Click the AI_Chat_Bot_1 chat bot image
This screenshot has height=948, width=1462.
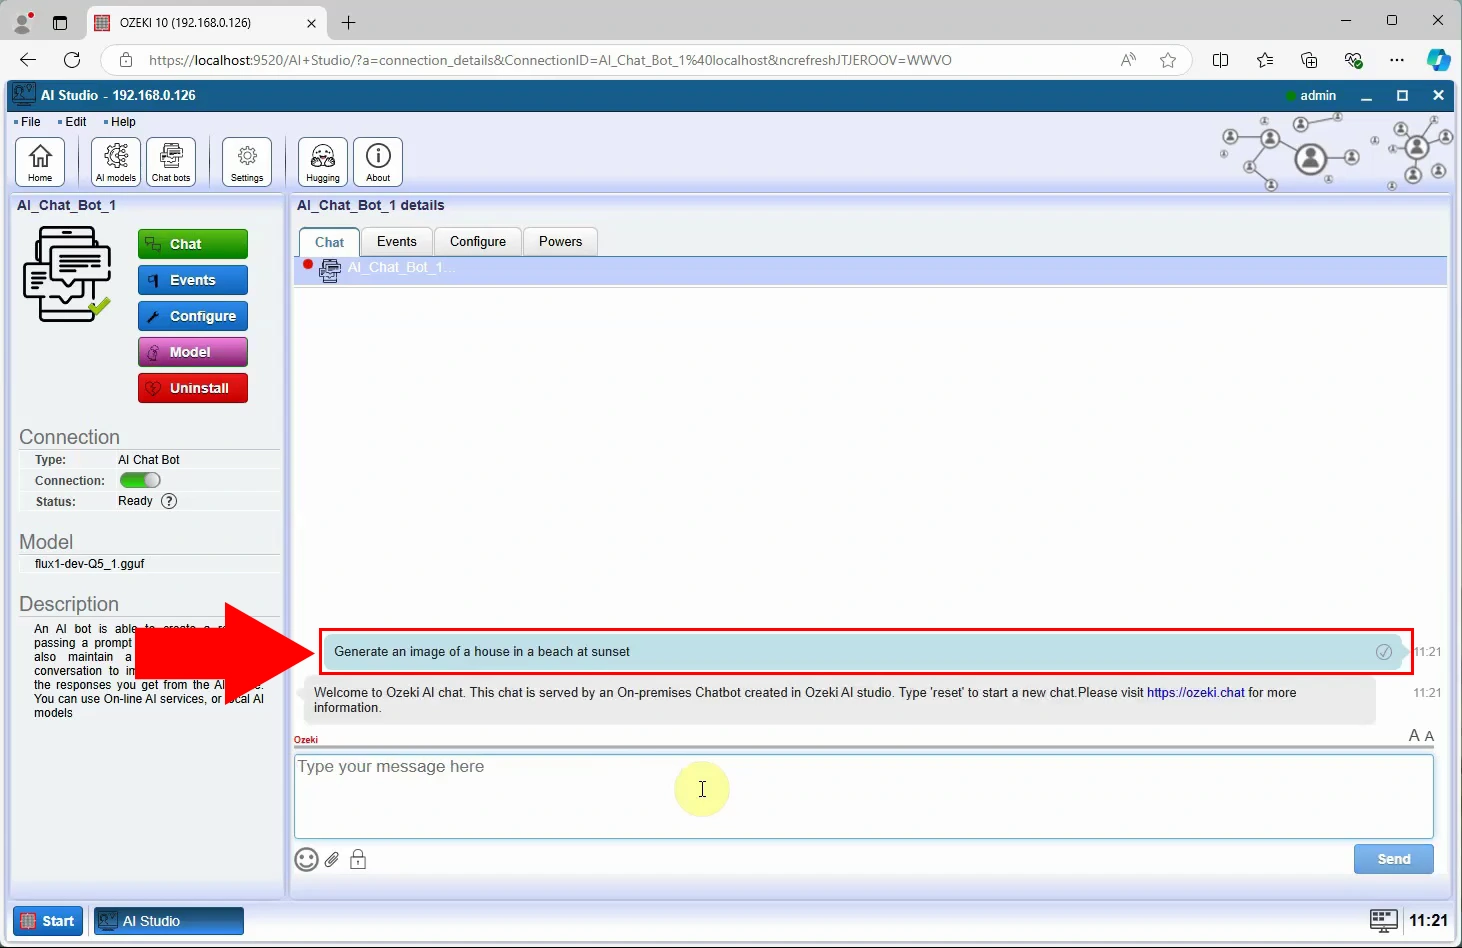[x=67, y=274]
